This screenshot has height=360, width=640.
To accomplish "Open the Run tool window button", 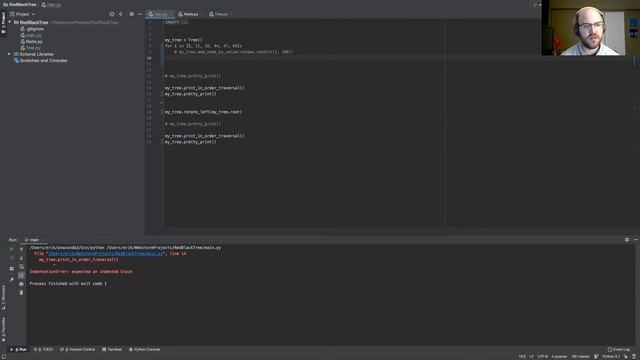I will click(18, 349).
